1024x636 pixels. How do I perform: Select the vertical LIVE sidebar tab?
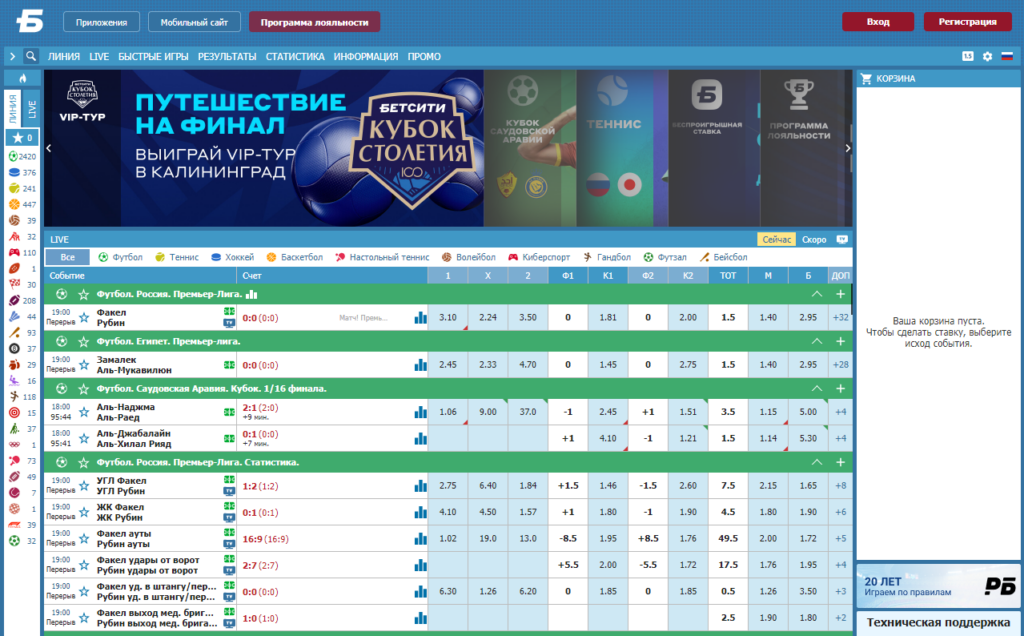point(31,108)
